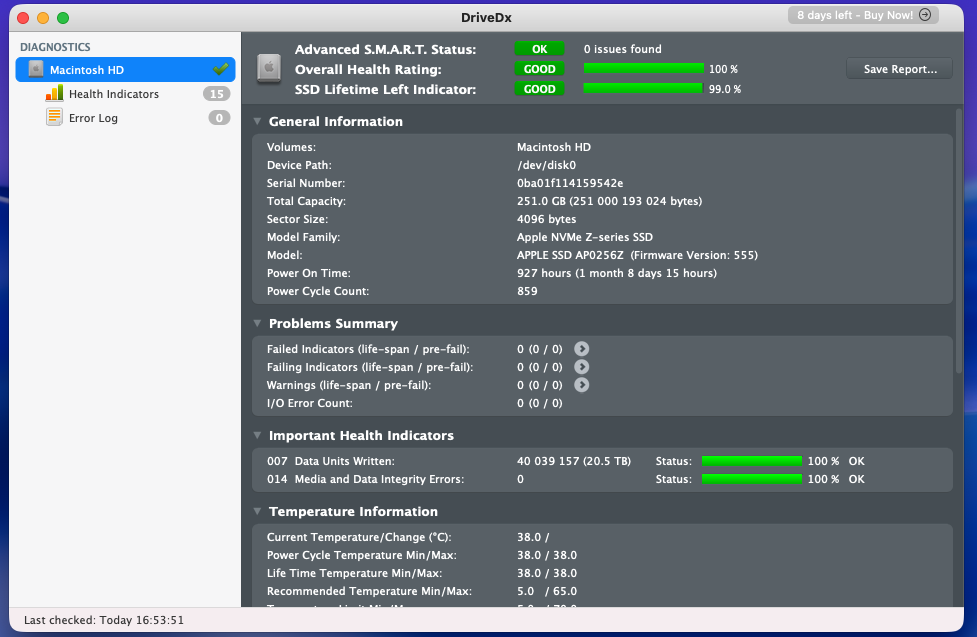This screenshot has height=637, width=977.
Task: Click the Error Log document icon
Action: point(54,117)
